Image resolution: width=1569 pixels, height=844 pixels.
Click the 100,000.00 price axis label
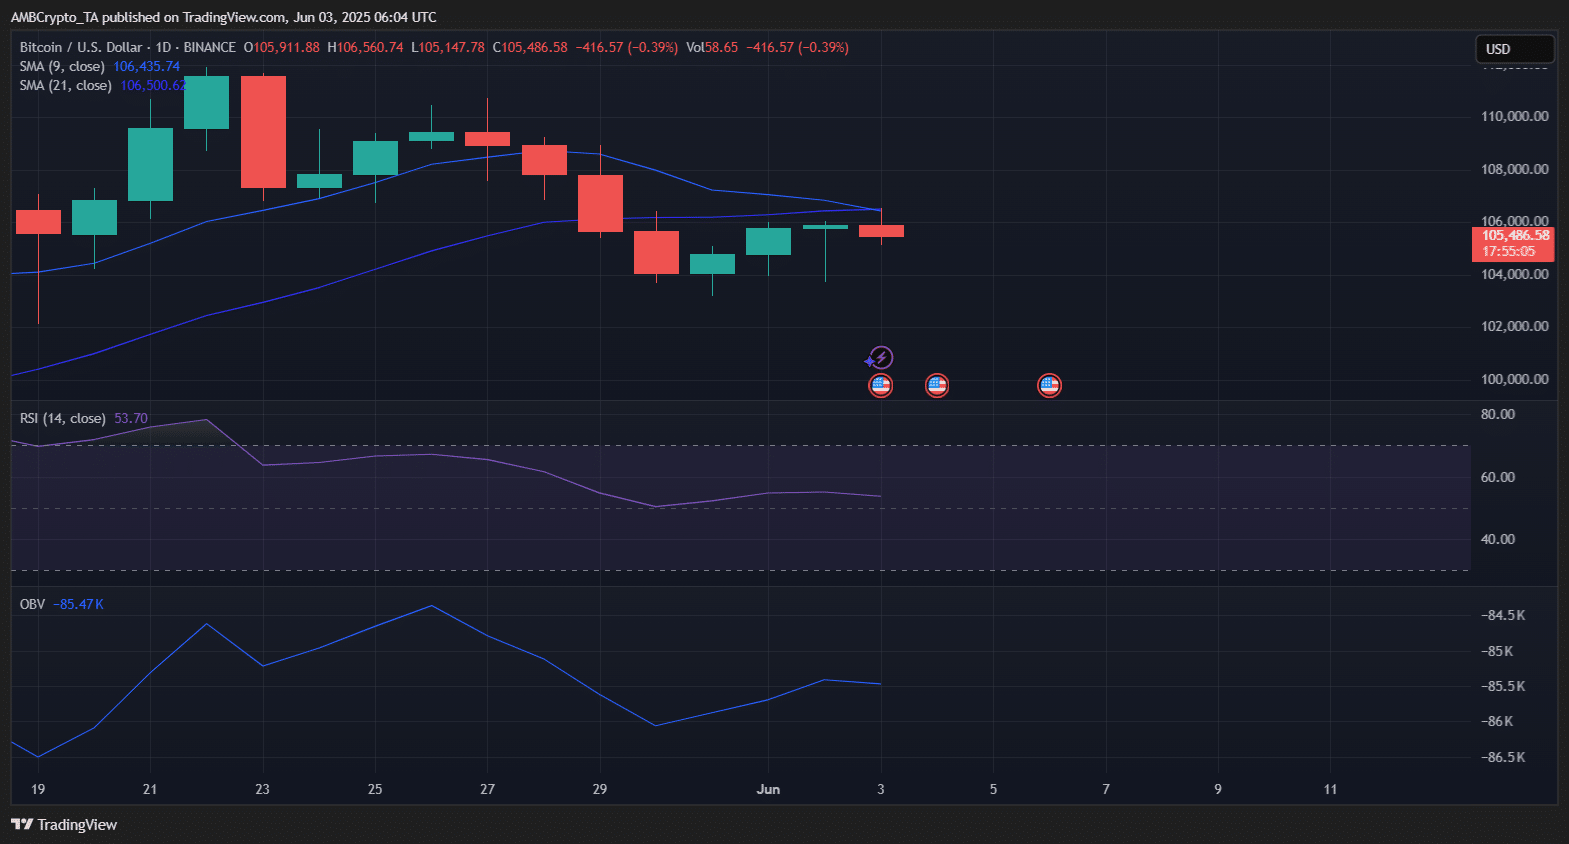pyautogui.click(x=1514, y=379)
